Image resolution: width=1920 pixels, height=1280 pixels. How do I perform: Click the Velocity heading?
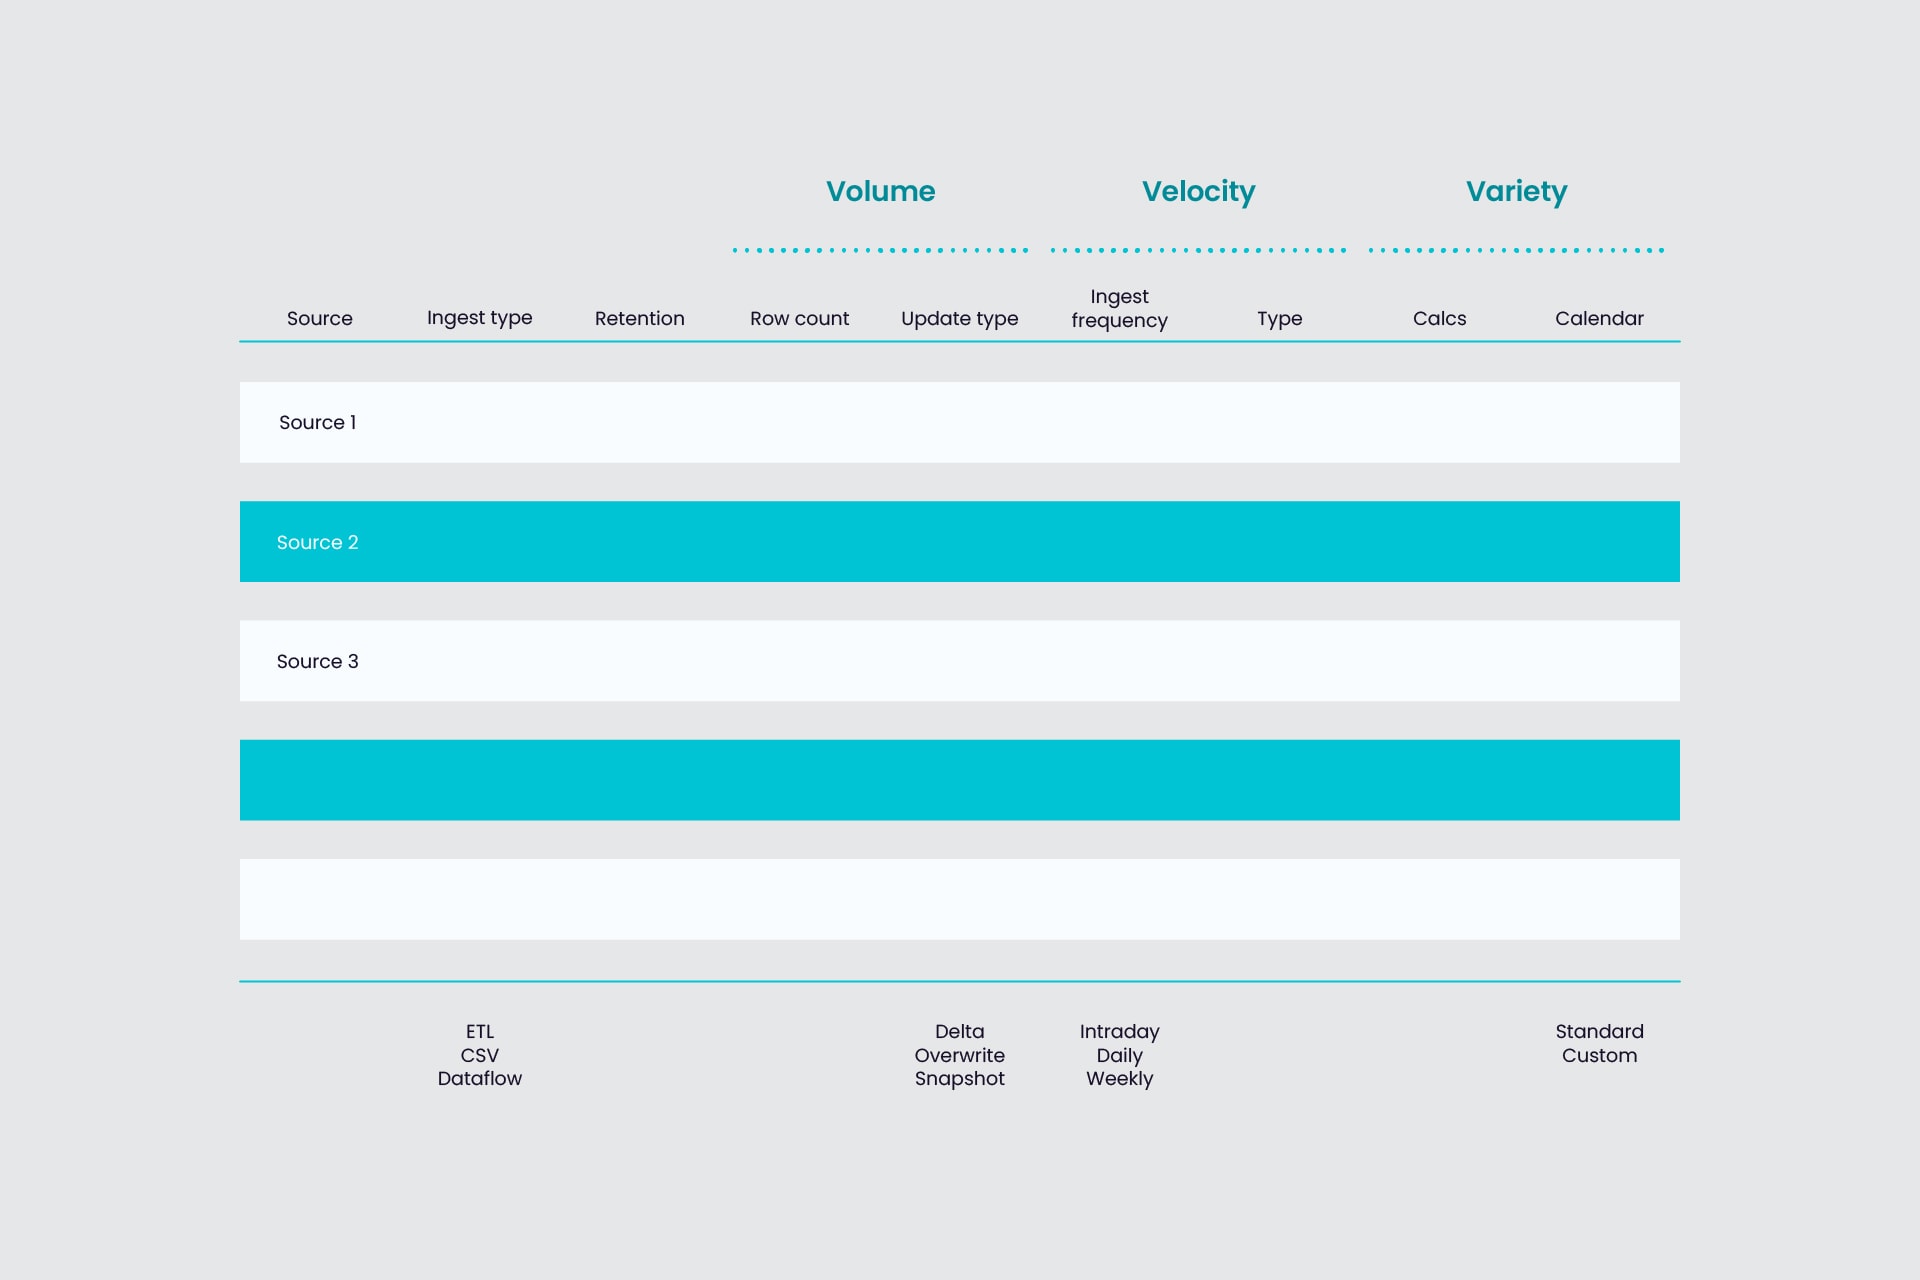pos(1198,191)
